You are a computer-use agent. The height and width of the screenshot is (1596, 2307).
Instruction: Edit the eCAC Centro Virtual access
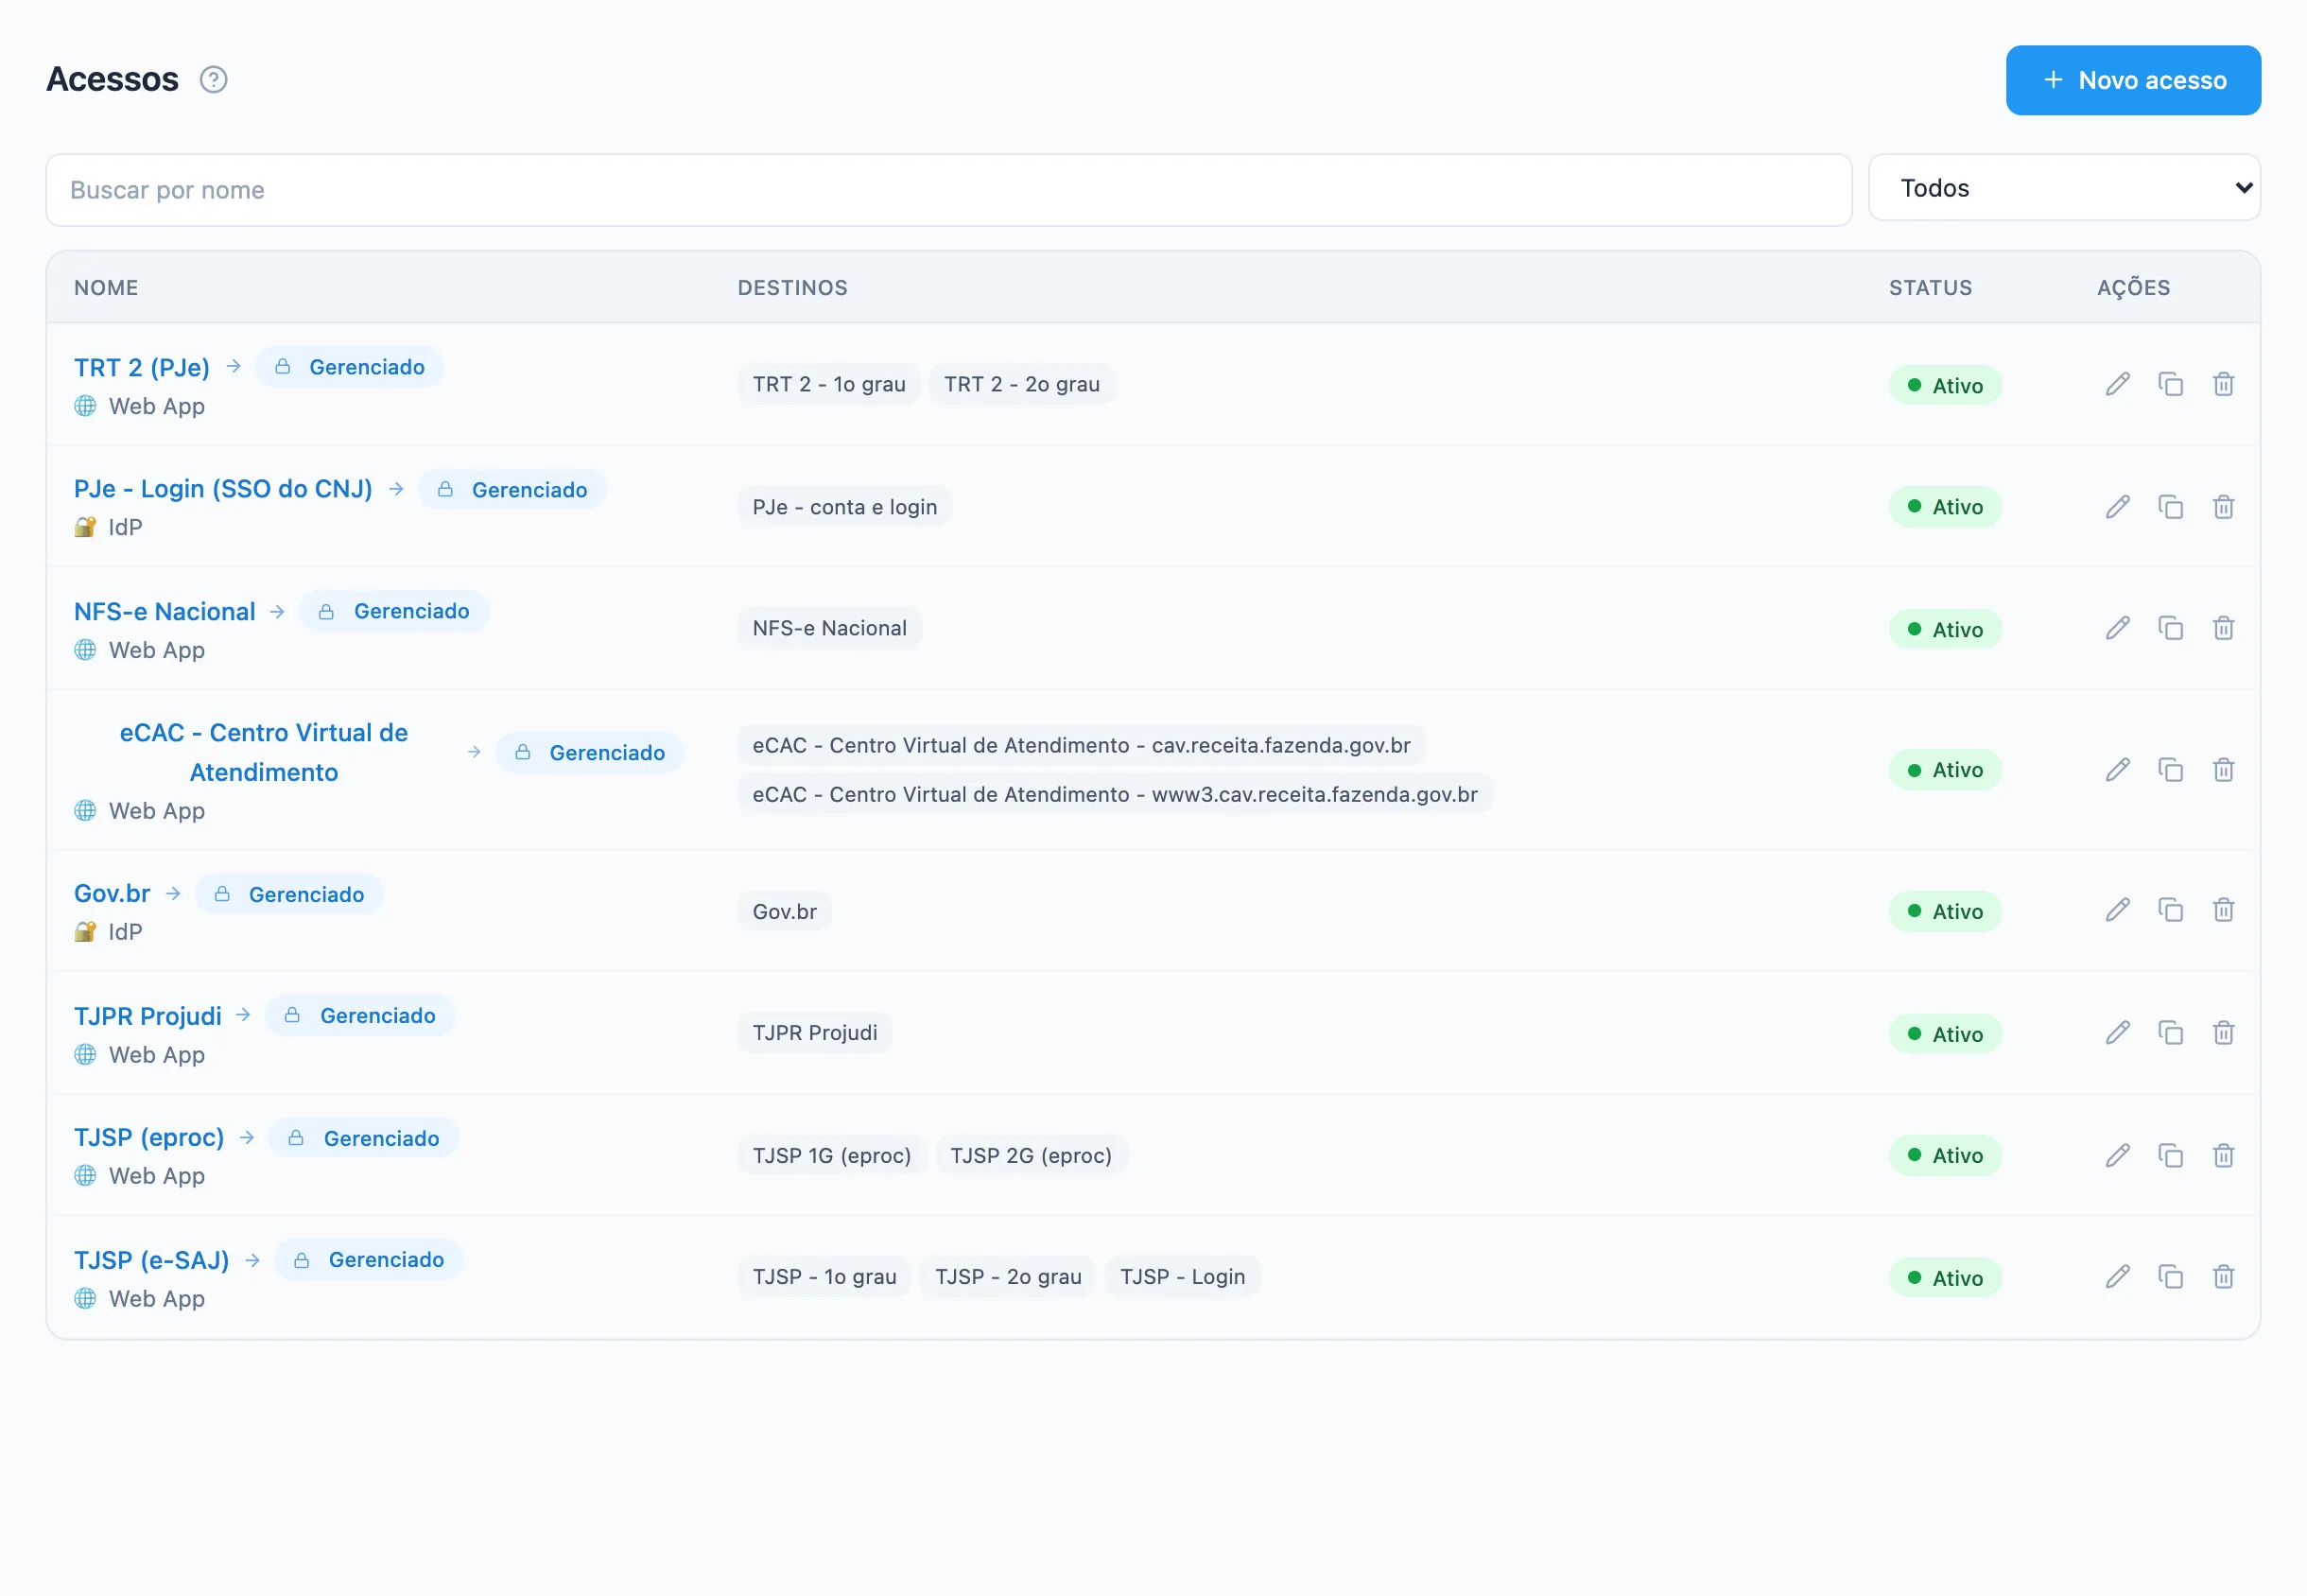pos(2117,770)
